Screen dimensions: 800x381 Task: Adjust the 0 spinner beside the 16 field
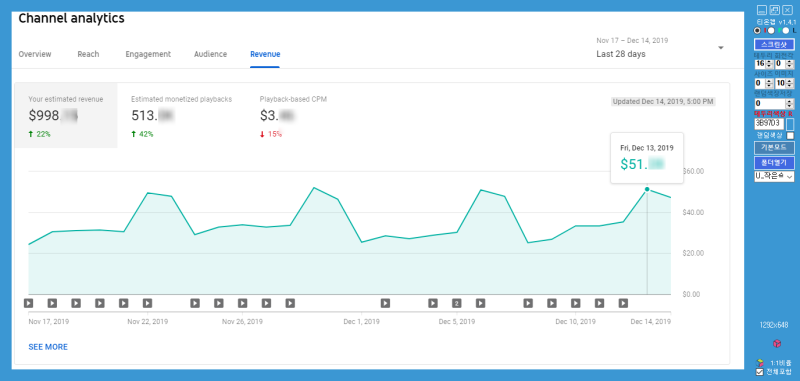coord(784,64)
